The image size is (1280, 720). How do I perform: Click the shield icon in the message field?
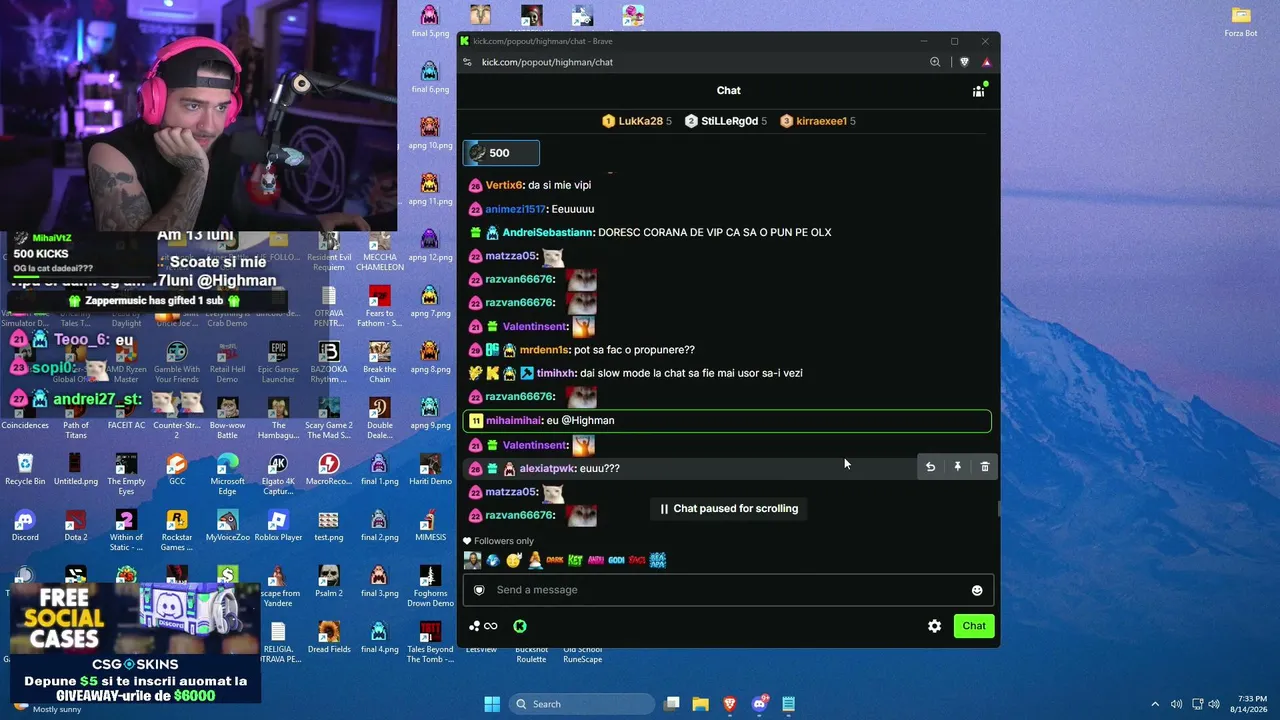pyautogui.click(x=479, y=590)
